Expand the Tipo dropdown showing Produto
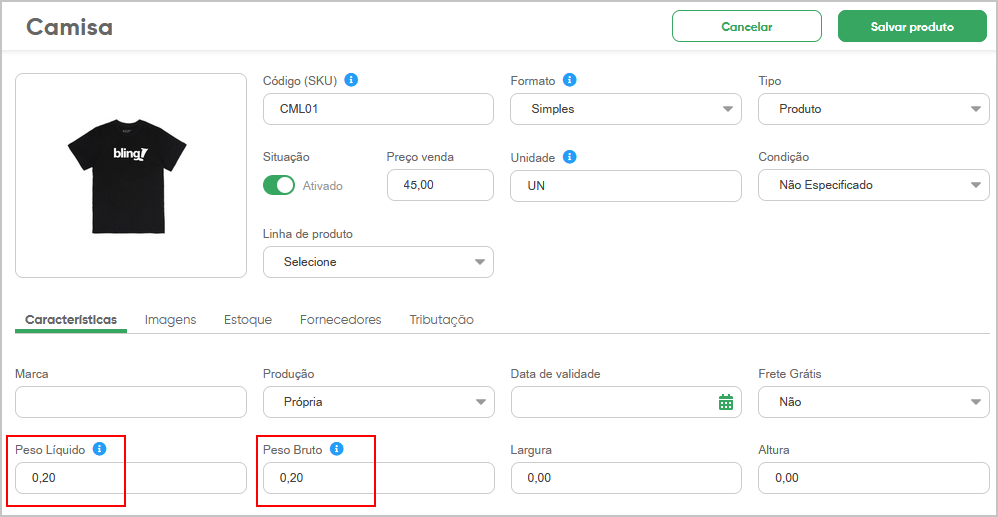Image resolution: width=998 pixels, height=517 pixels. (x=874, y=109)
